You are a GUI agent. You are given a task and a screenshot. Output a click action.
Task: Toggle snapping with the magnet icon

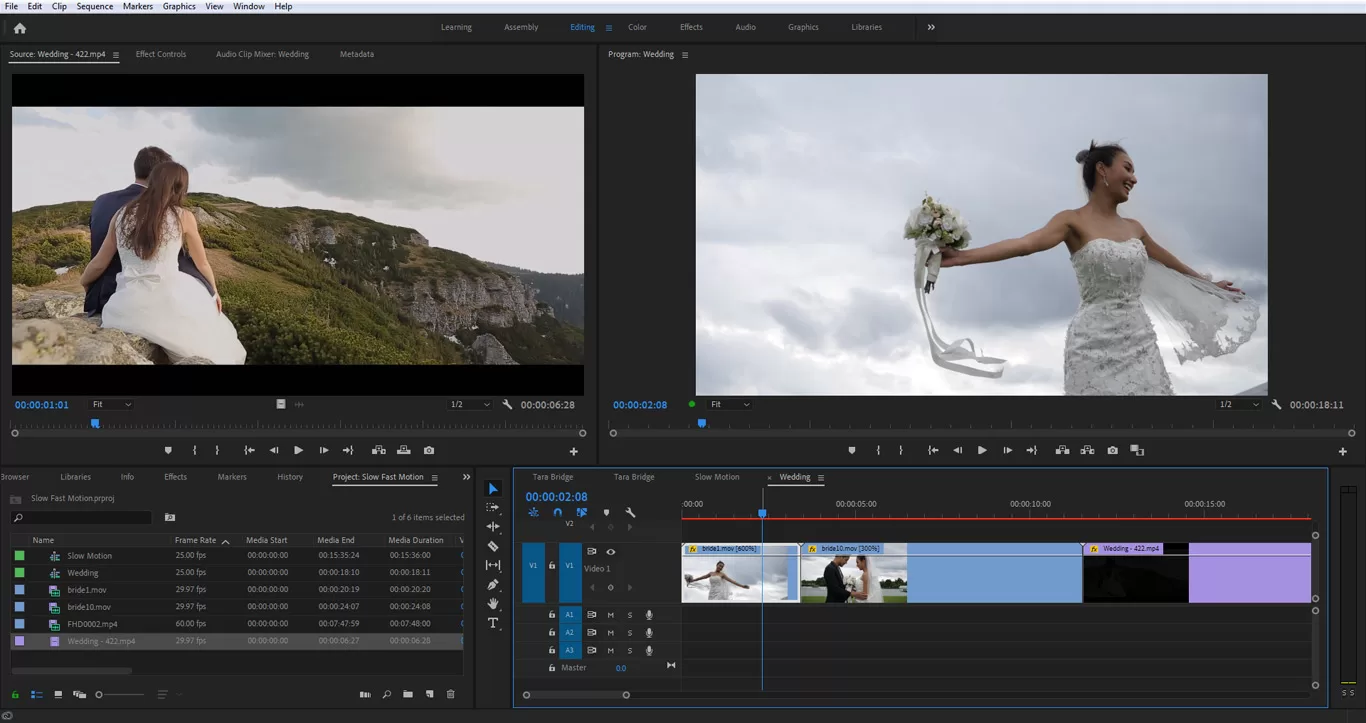click(x=557, y=512)
